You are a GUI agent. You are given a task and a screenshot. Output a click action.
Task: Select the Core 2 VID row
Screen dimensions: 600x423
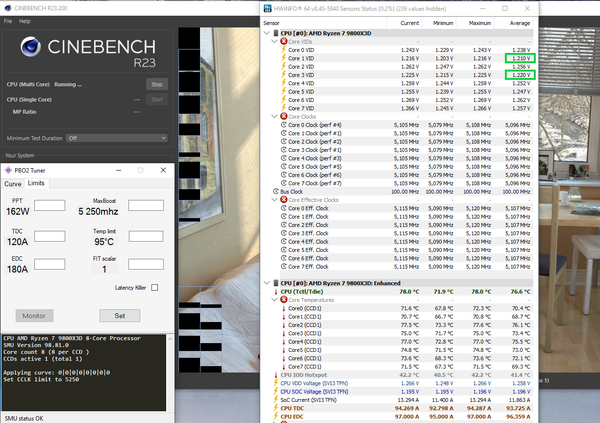coord(406,67)
